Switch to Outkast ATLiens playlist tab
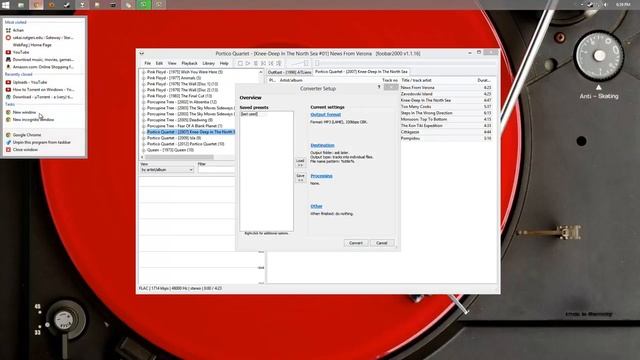The image size is (640, 360). click(x=289, y=72)
